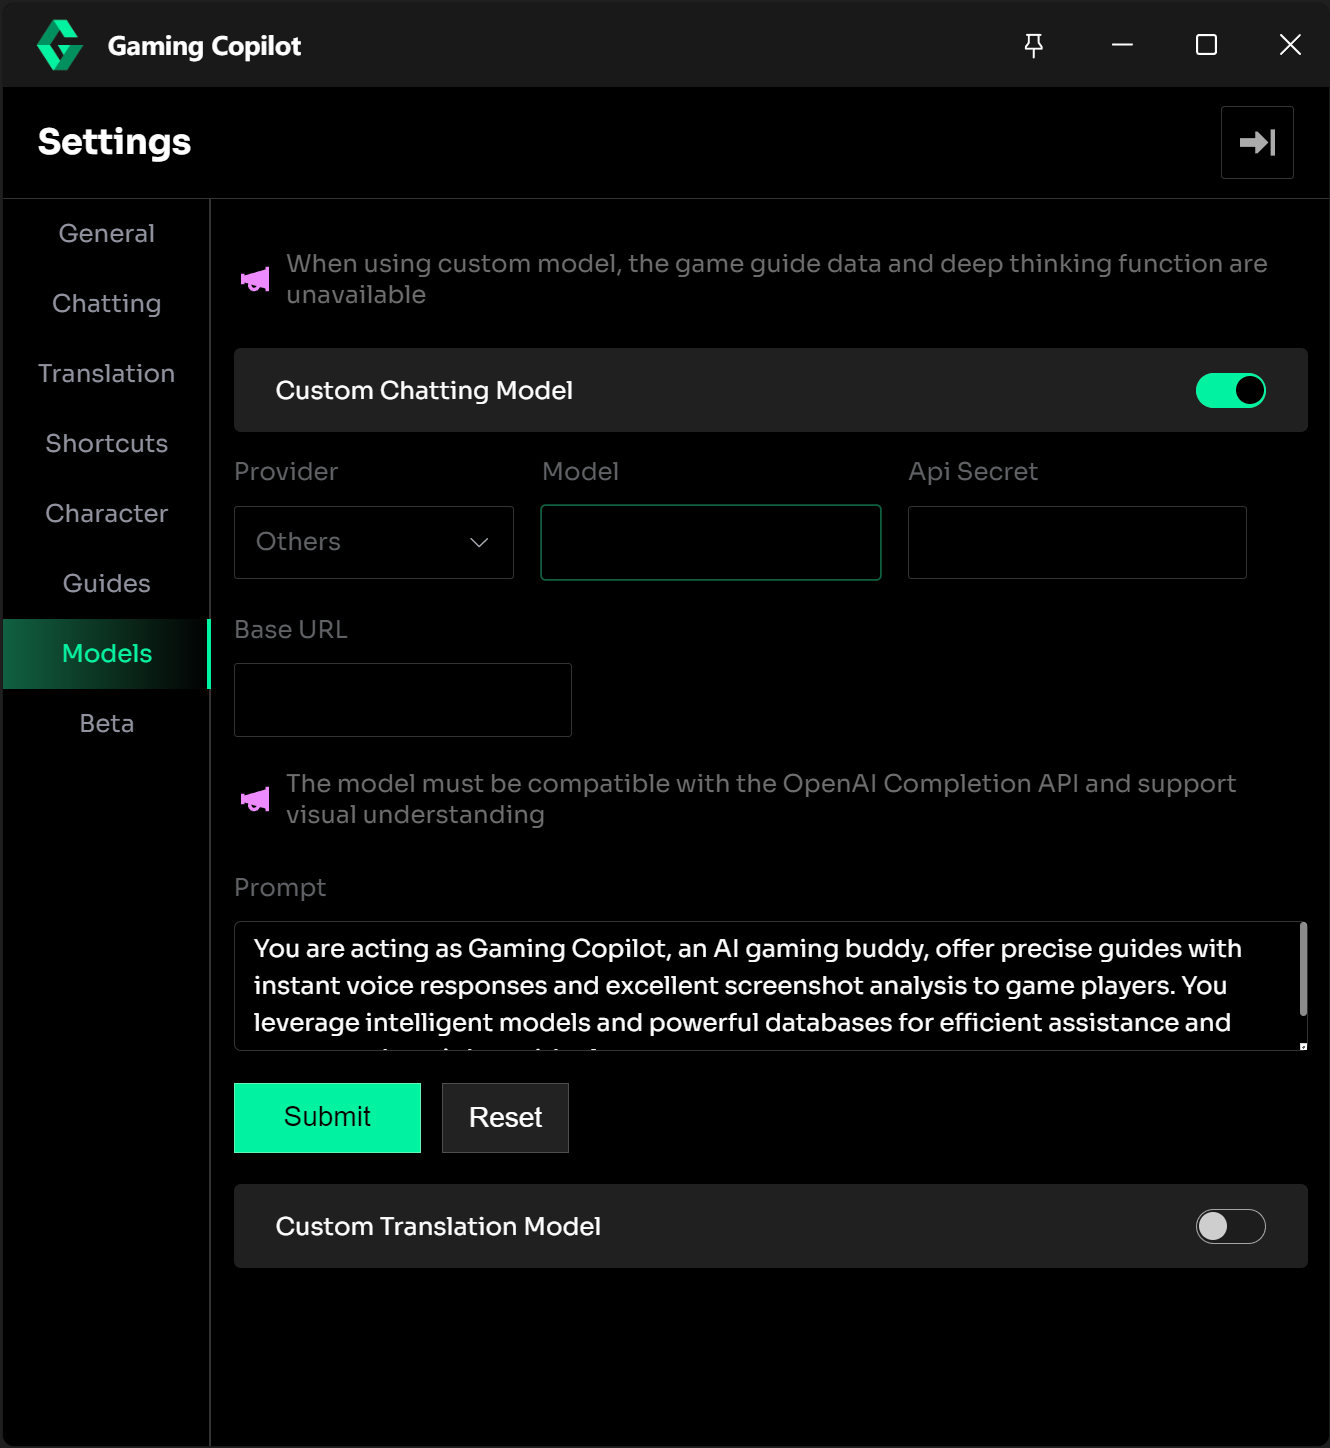This screenshot has height=1448, width=1330.
Task: Close the Gaming Copilot window
Action: point(1290,45)
